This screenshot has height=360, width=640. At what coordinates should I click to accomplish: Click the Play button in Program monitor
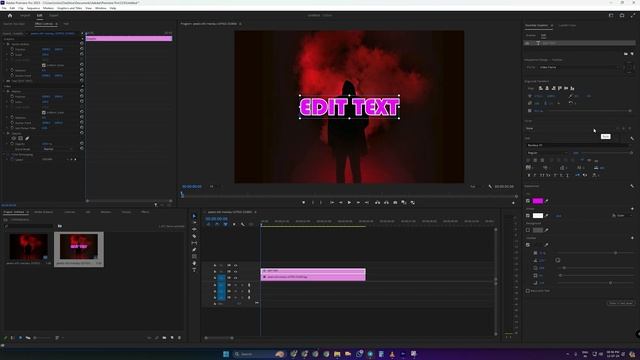pyautogui.click(x=349, y=202)
